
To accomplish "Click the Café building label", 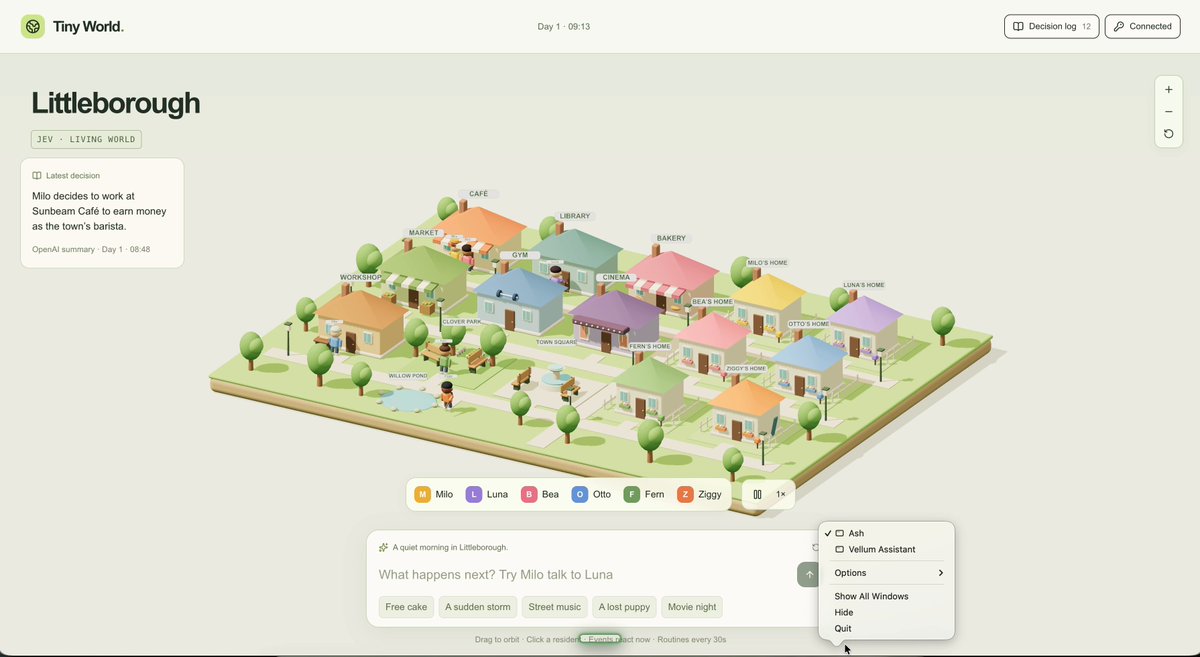I will (478, 194).
